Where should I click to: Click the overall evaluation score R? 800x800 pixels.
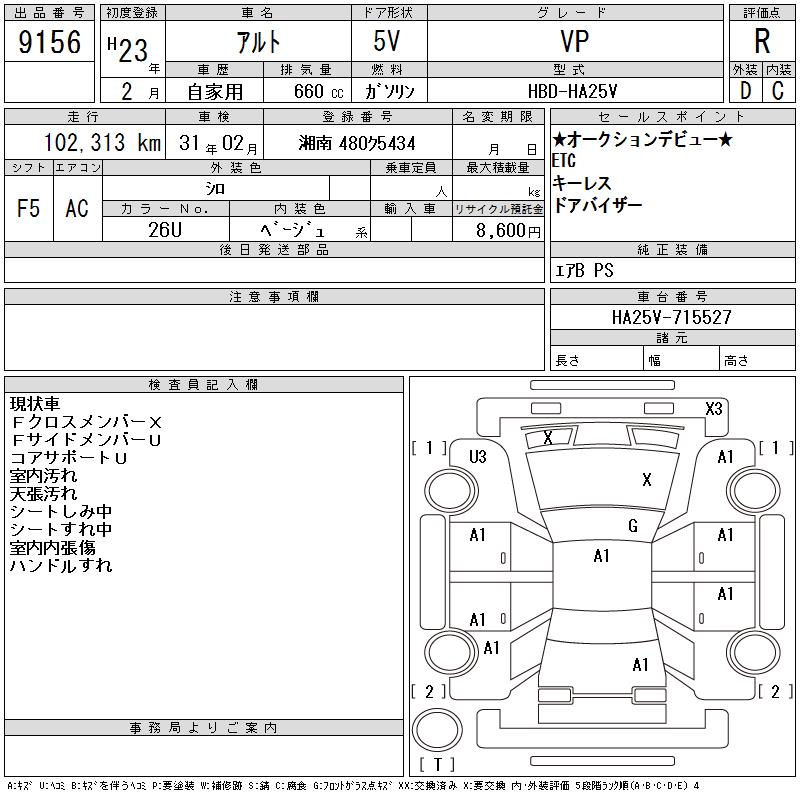(762, 42)
